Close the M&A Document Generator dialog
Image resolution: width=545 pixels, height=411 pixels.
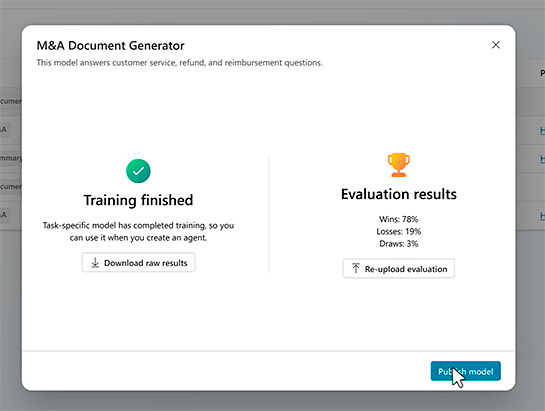pos(496,45)
